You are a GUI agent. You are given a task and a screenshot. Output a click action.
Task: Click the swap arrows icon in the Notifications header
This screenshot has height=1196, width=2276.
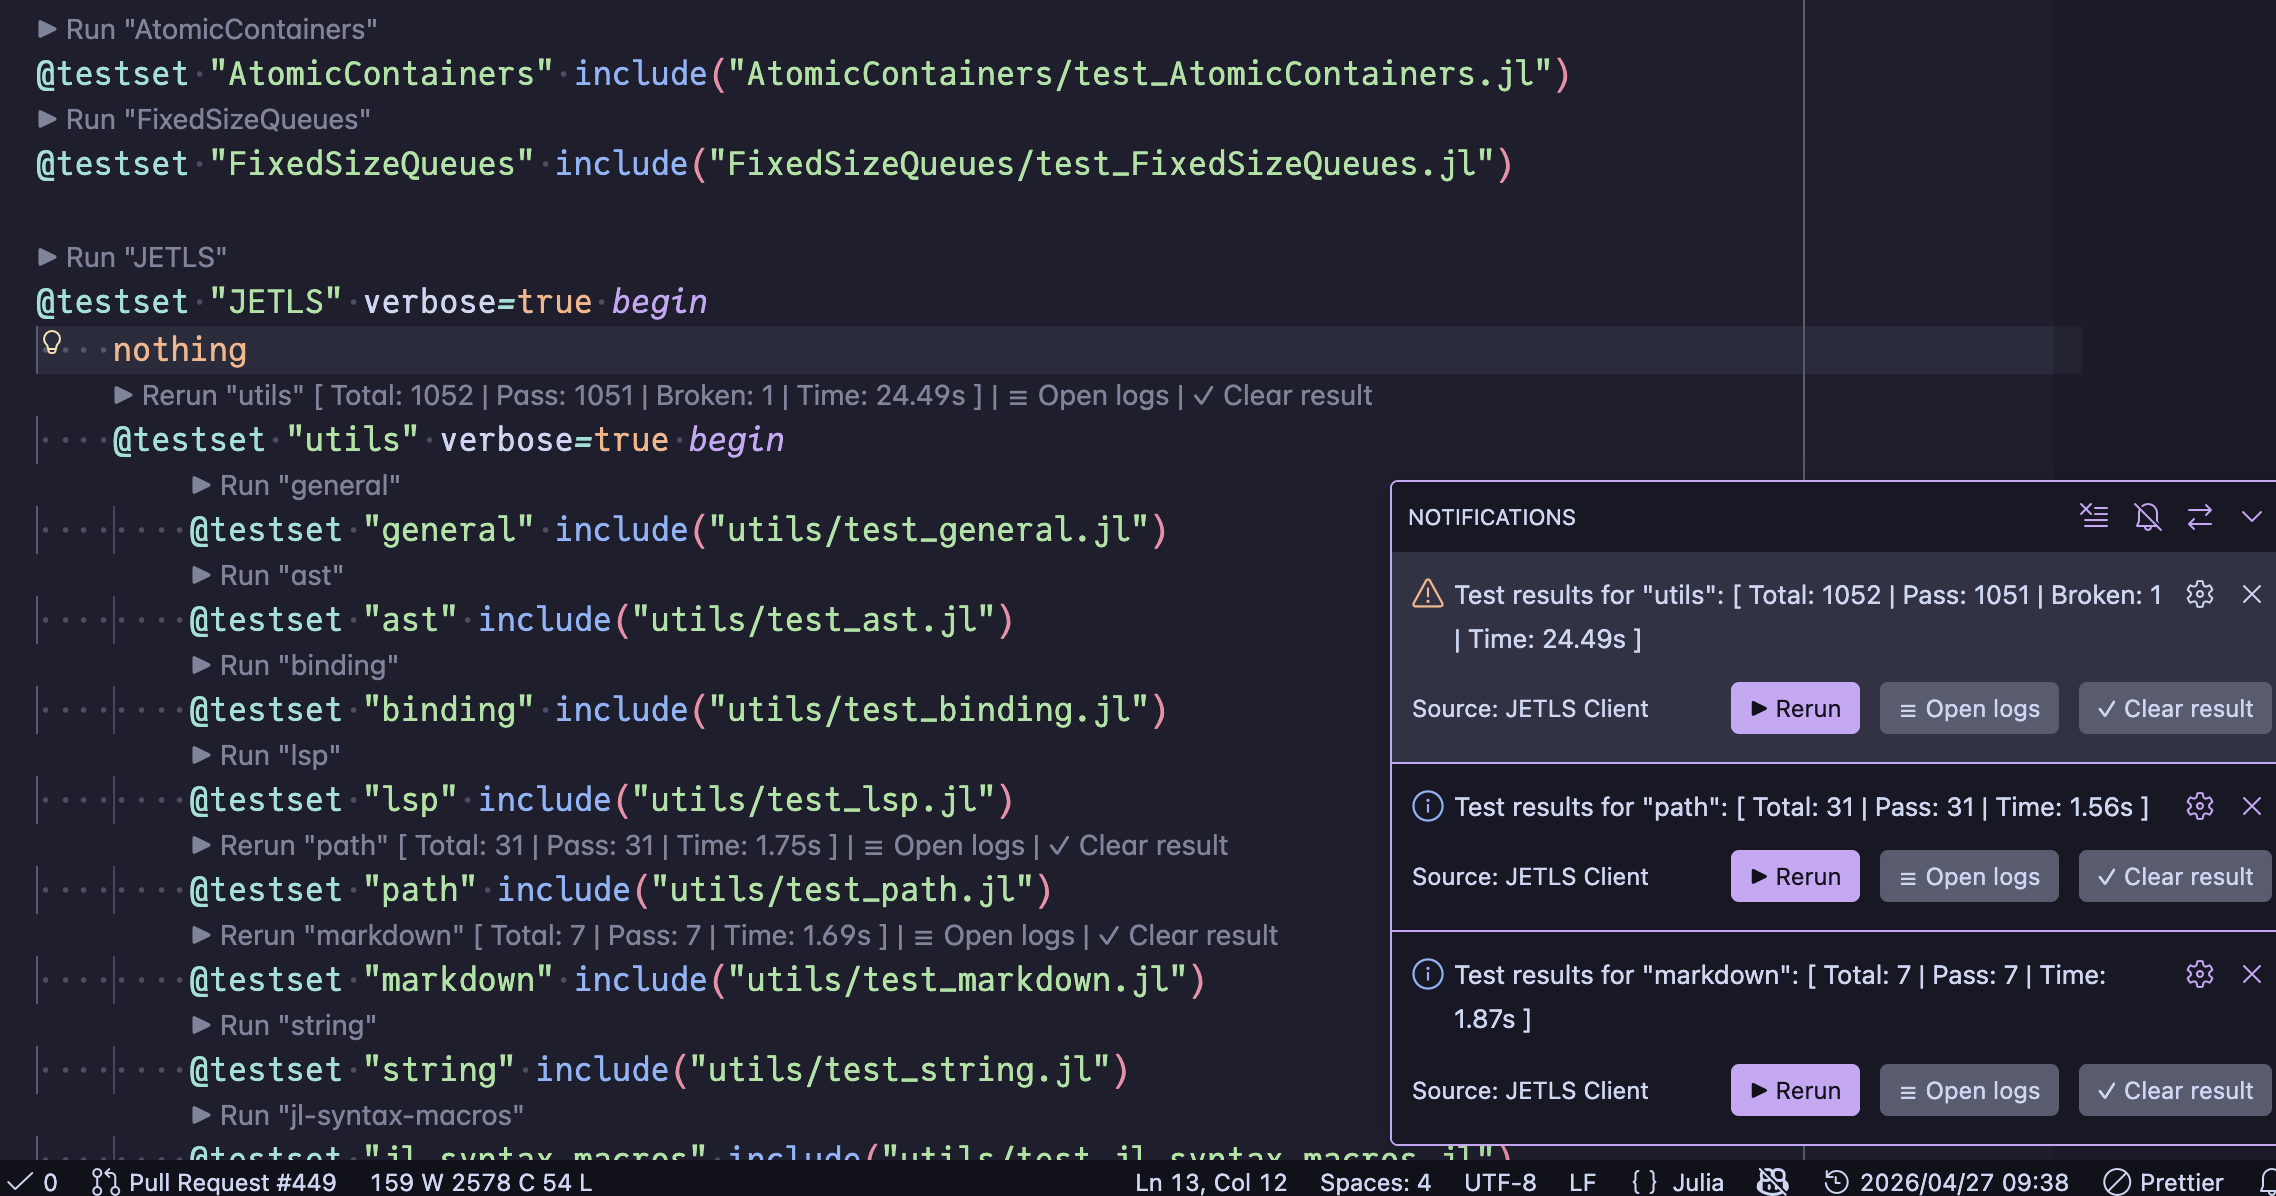click(2200, 517)
